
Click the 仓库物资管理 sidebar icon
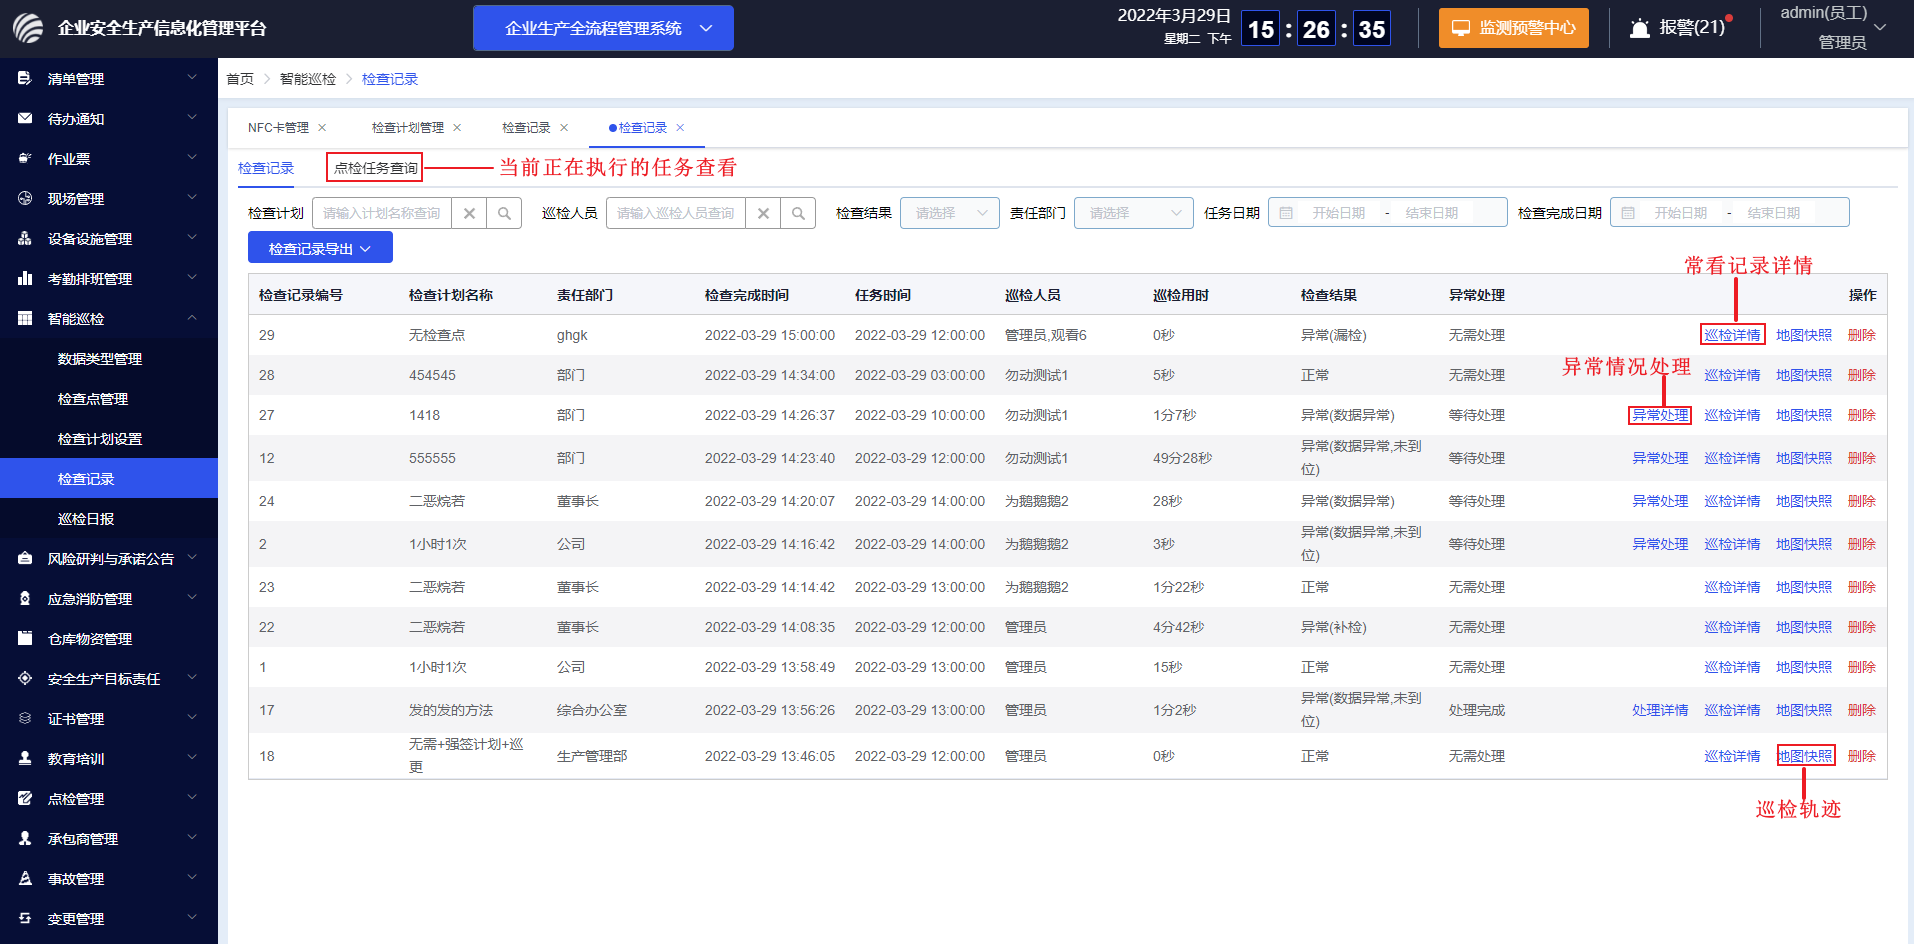click(x=25, y=638)
